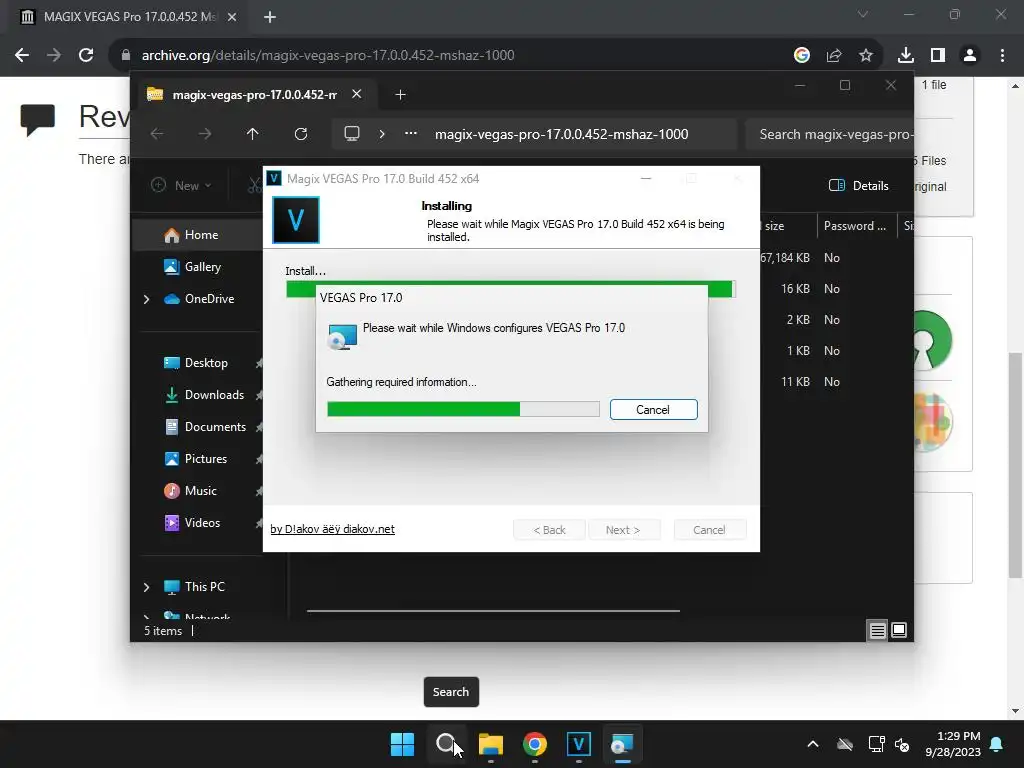Click the 16 KB size cell
Image resolution: width=1024 pixels, height=768 pixels.
pos(795,289)
